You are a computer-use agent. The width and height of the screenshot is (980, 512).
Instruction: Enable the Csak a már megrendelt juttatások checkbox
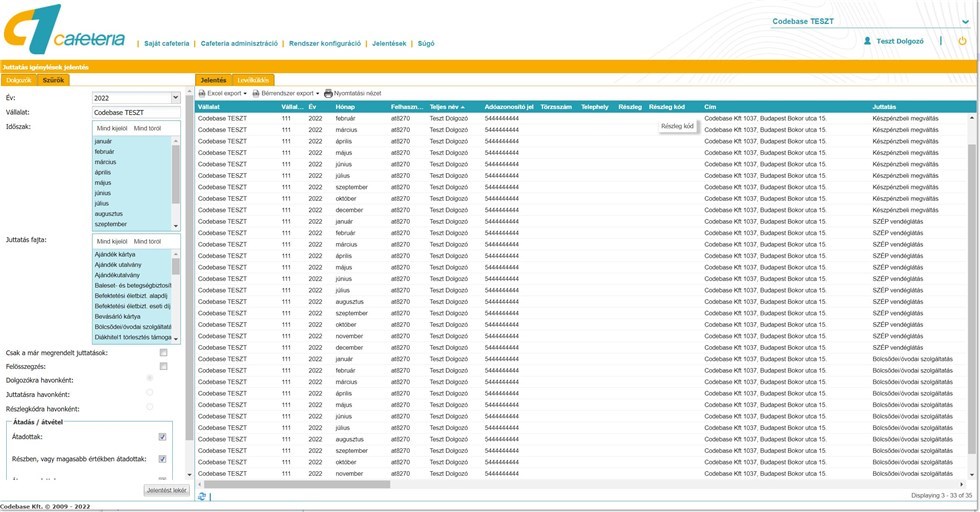[x=163, y=353]
